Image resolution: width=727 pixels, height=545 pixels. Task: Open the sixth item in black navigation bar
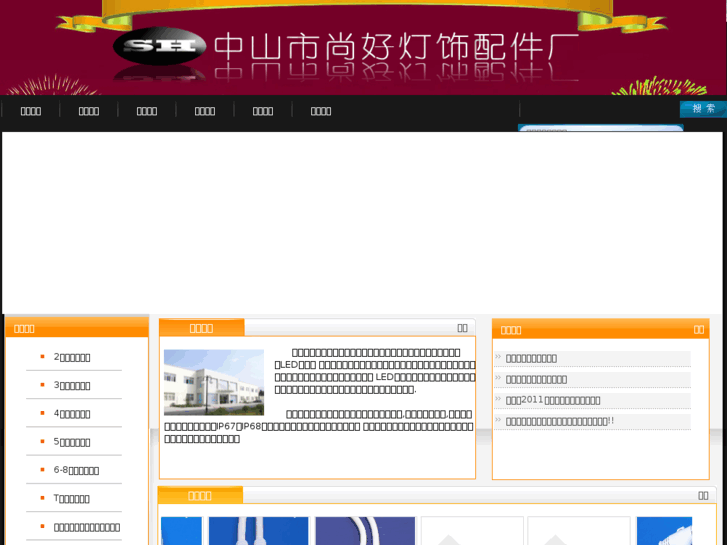[320, 111]
